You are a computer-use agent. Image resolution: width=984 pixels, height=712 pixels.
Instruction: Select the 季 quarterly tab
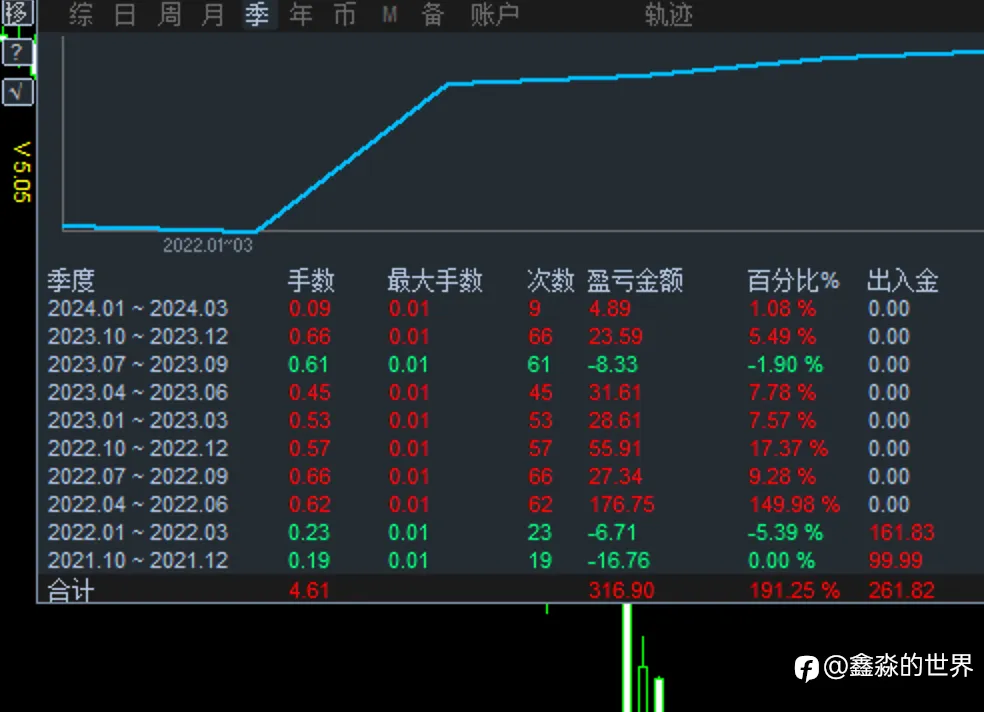[257, 14]
